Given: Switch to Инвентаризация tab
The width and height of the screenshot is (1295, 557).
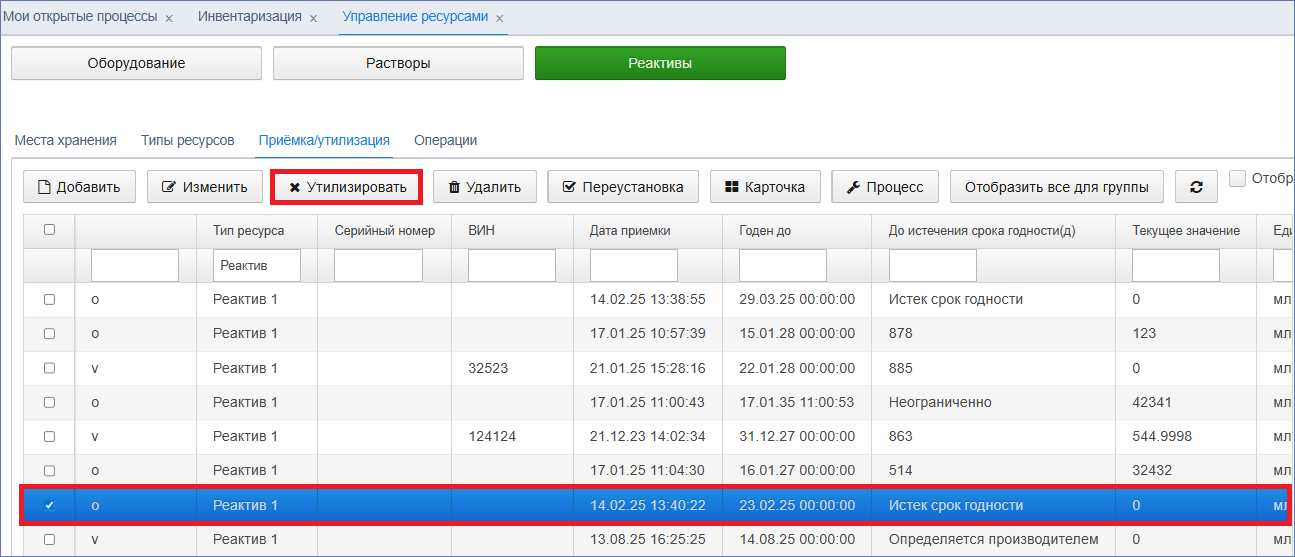Looking at the screenshot, I should click(249, 17).
